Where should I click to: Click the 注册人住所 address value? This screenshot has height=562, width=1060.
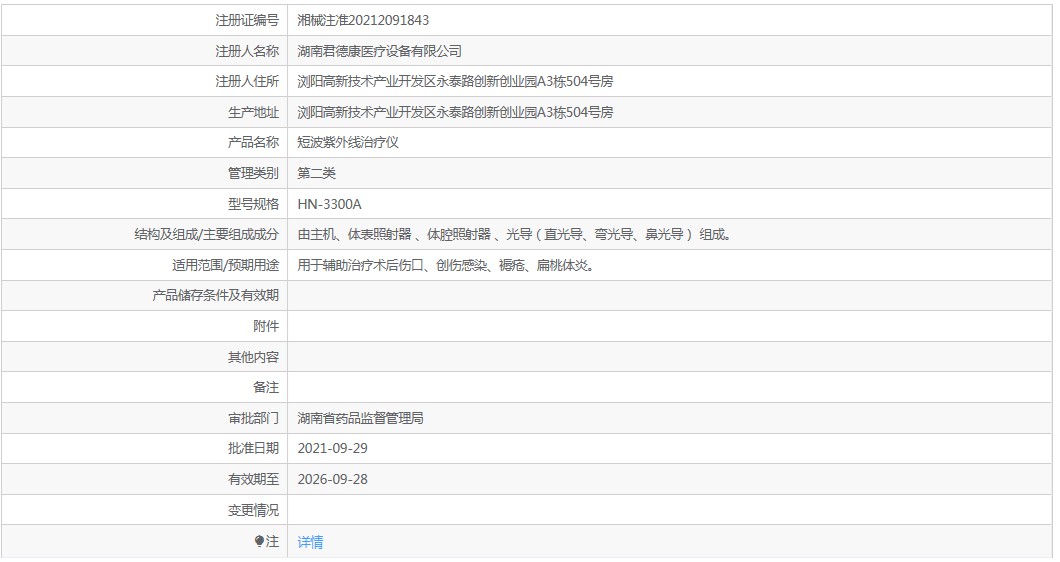[455, 81]
